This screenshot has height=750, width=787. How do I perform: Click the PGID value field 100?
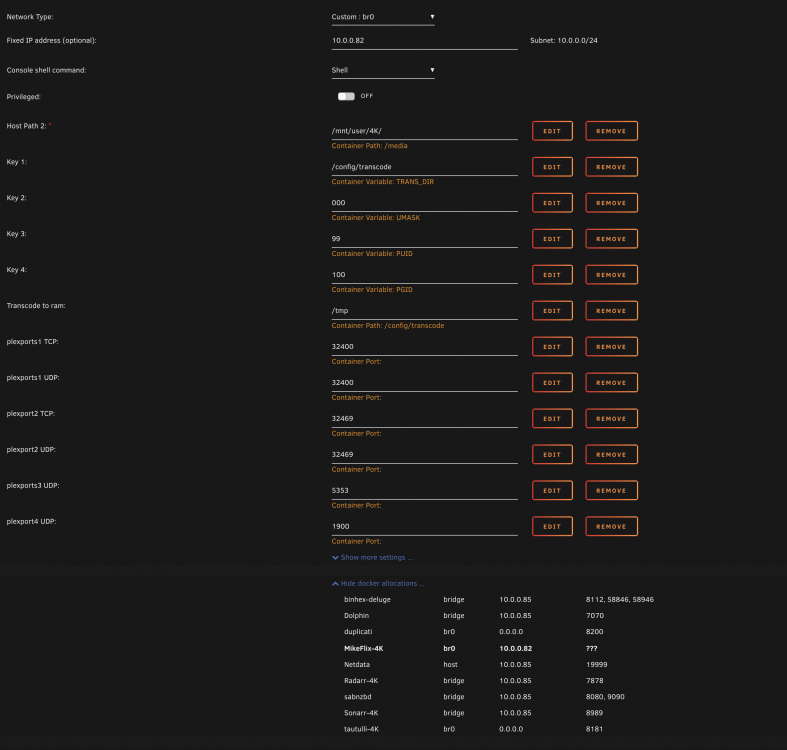pyautogui.click(x=424, y=275)
